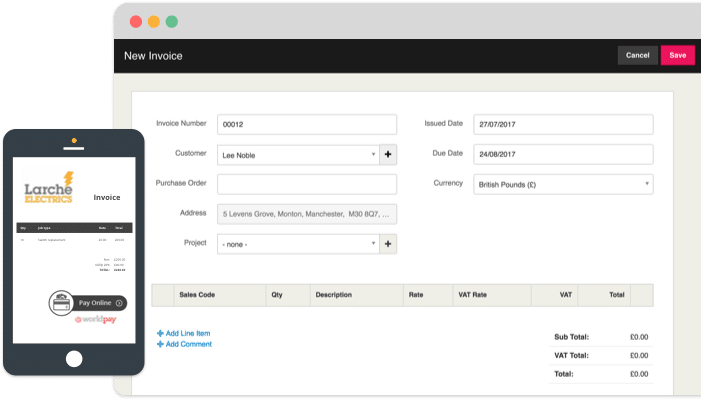Expand the Currency dropdown British Pounds
The image size is (701, 400).
[x=562, y=184]
